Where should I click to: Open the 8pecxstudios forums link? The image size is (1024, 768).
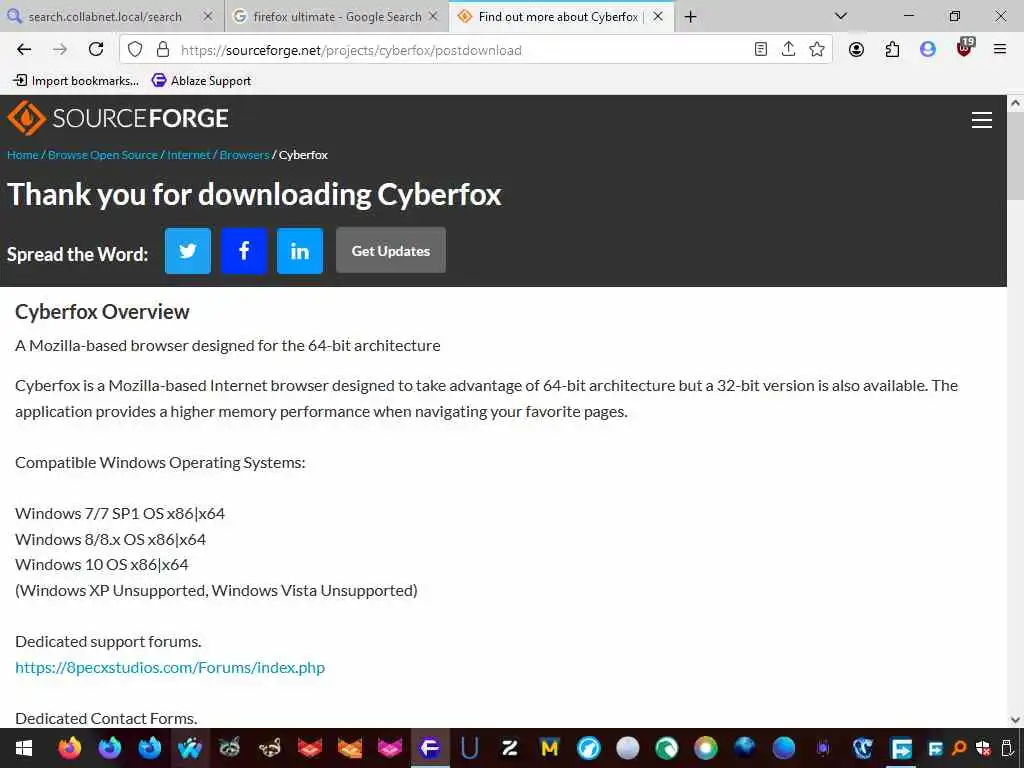[170, 667]
